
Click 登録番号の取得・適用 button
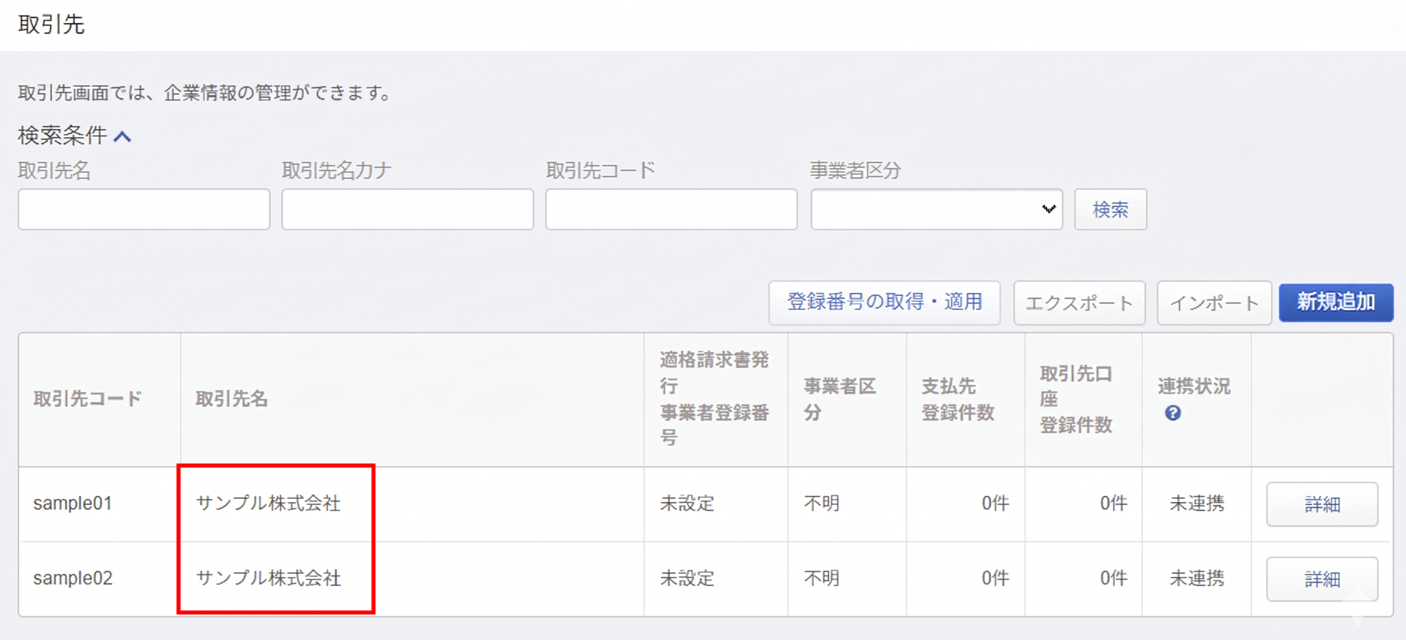[x=884, y=302]
